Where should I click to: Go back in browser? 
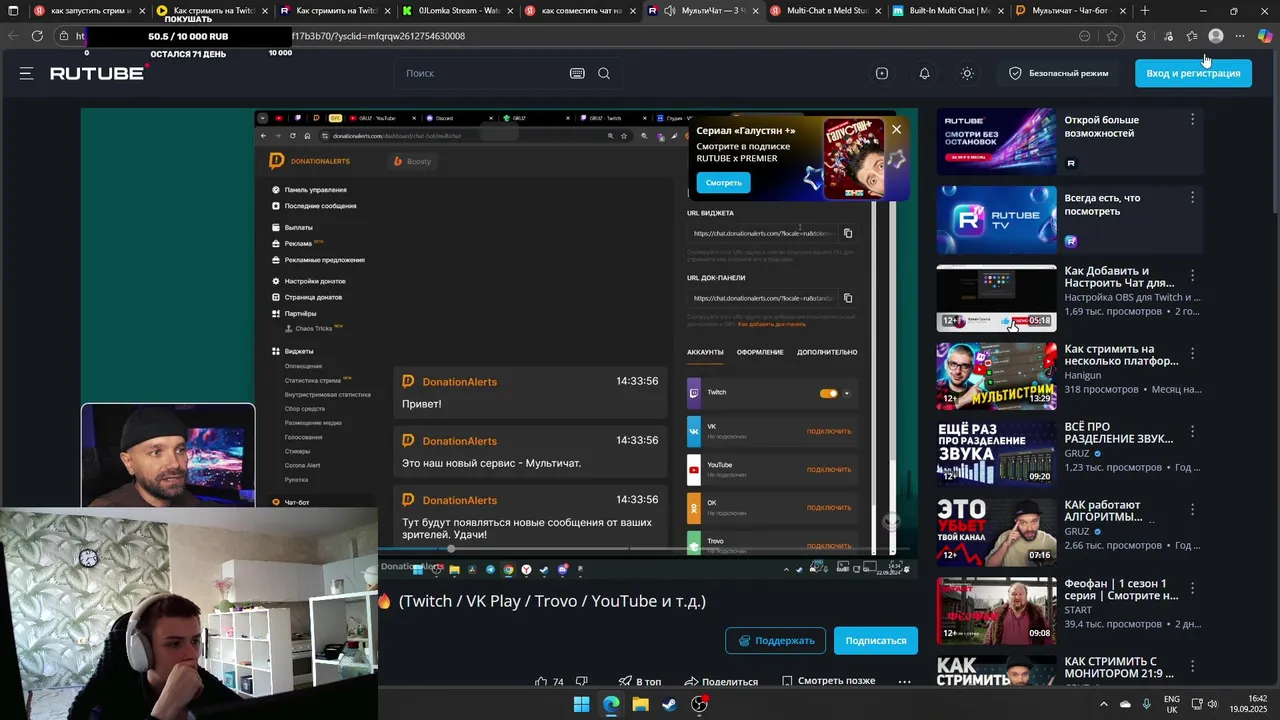pyautogui.click(x=13, y=36)
